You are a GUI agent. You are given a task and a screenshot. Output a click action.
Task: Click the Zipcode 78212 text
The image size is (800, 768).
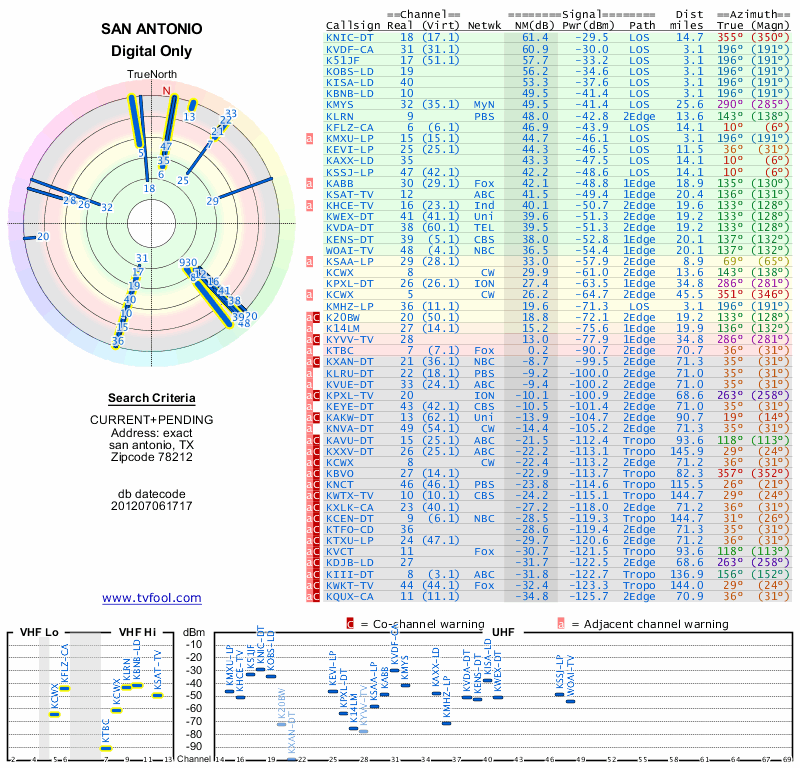tap(152, 457)
